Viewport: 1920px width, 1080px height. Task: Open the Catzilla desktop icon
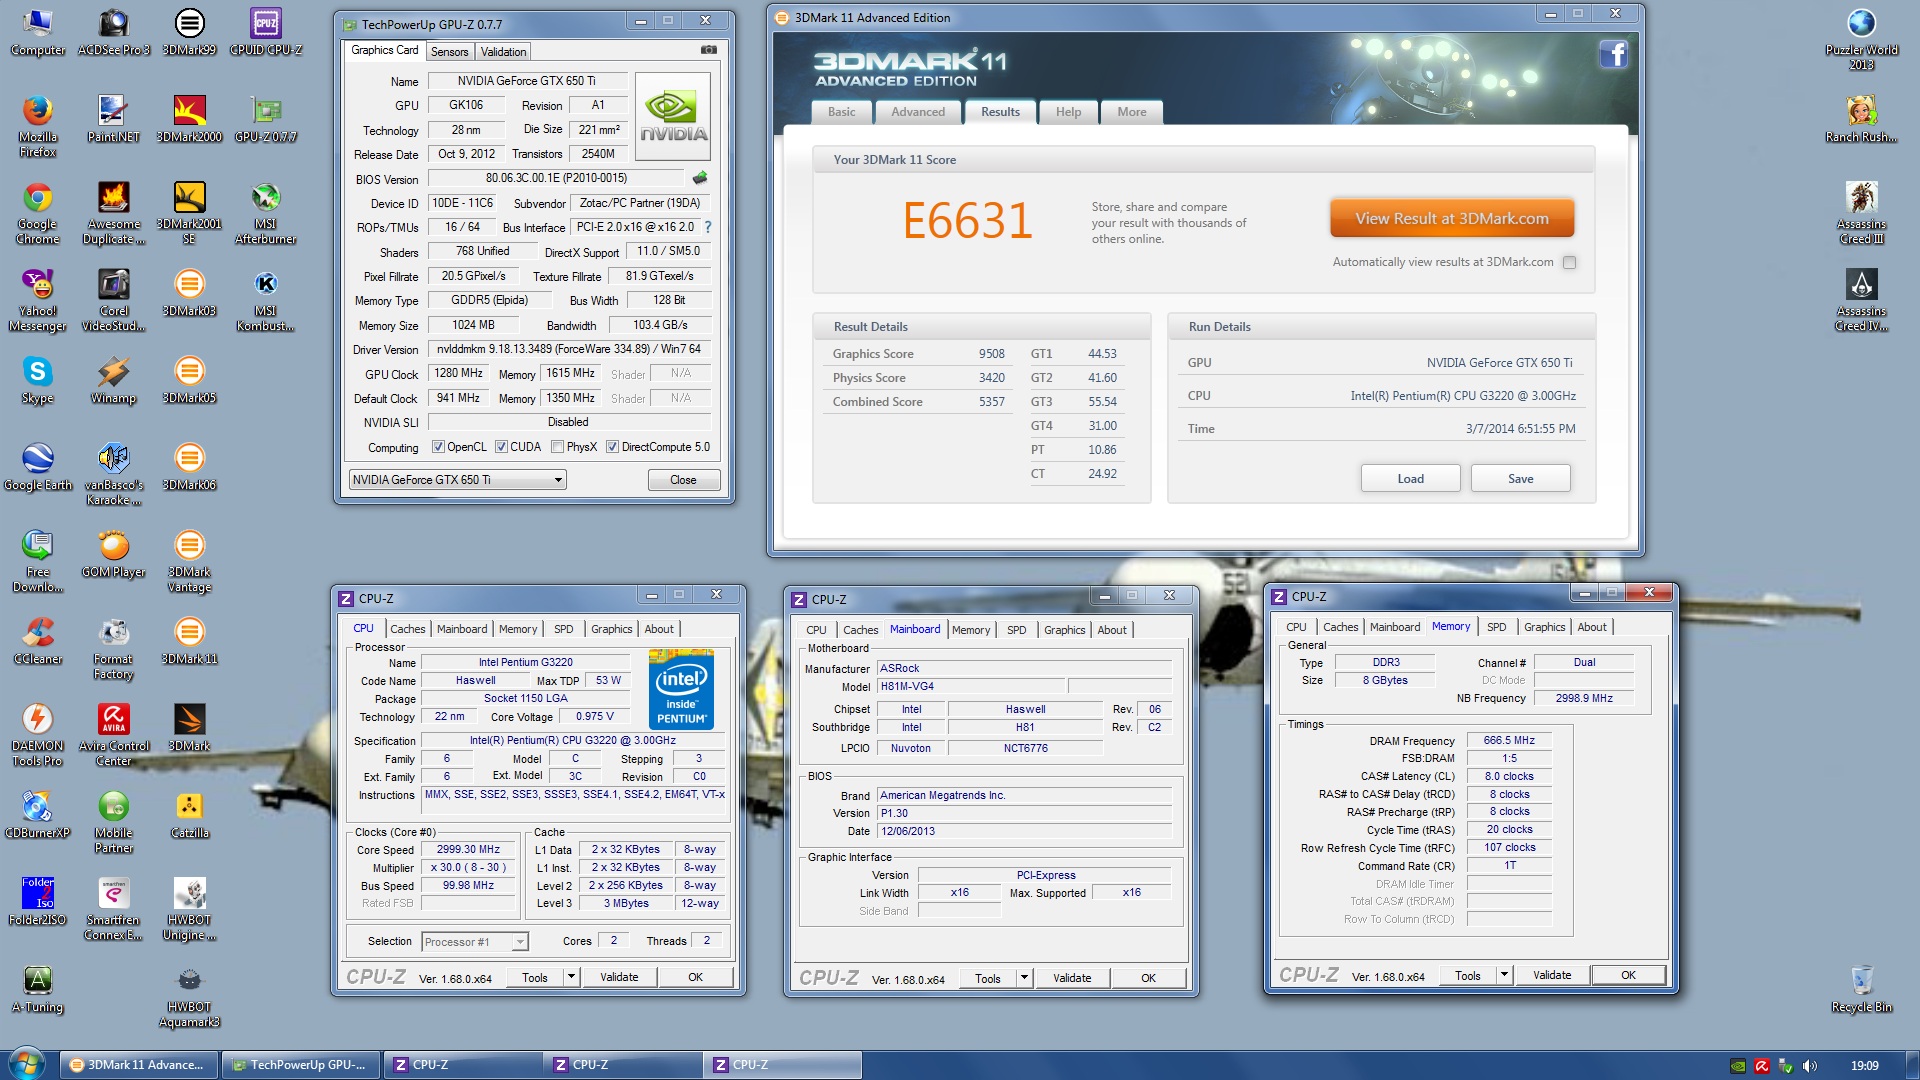189,814
